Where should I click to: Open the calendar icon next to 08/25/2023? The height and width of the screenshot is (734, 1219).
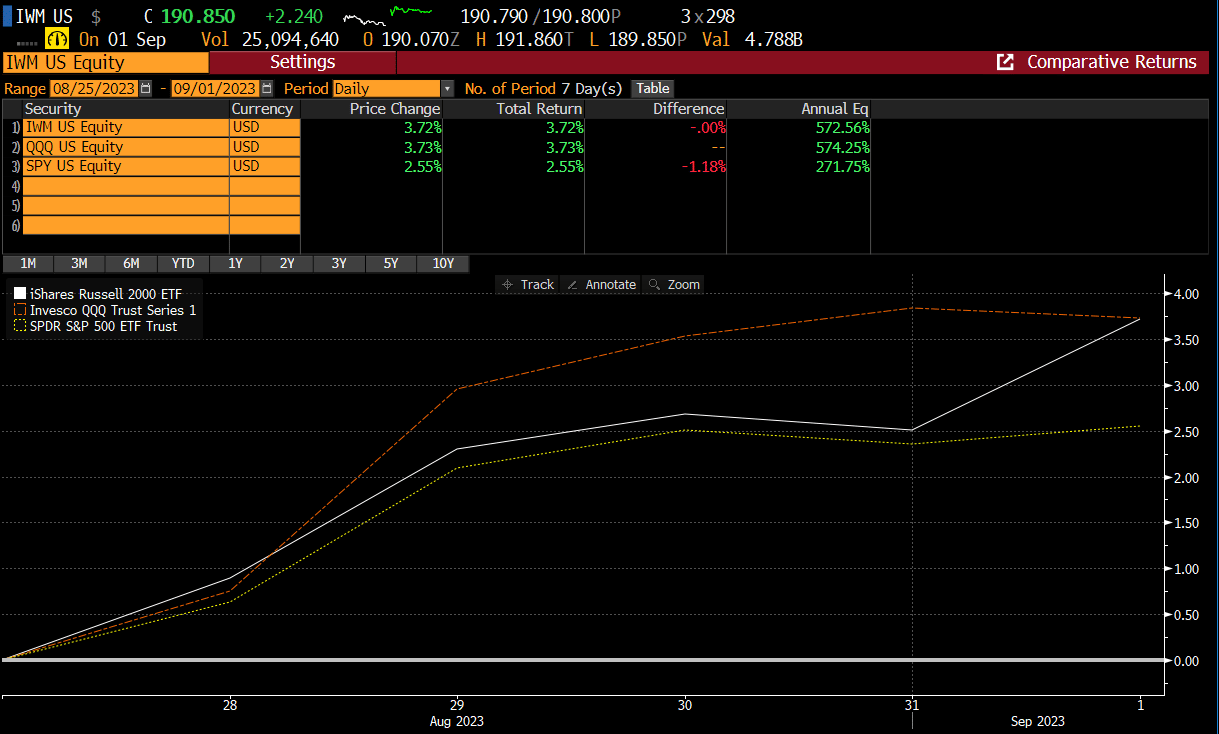pyautogui.click(x=147, y=88)
